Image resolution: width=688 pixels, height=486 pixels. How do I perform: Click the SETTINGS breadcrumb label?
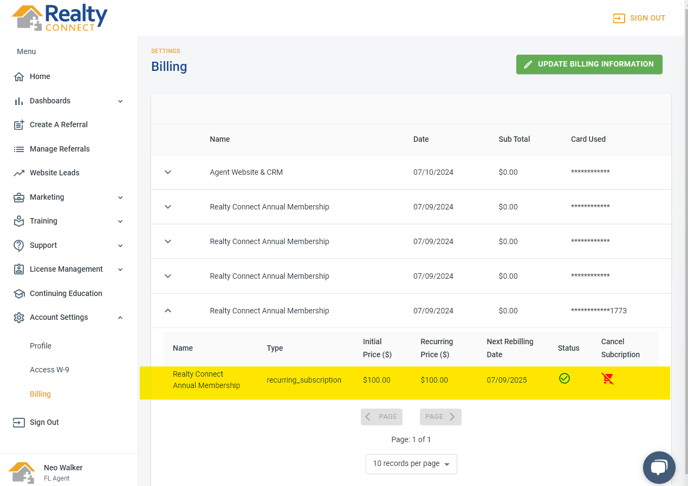[165, 51]
